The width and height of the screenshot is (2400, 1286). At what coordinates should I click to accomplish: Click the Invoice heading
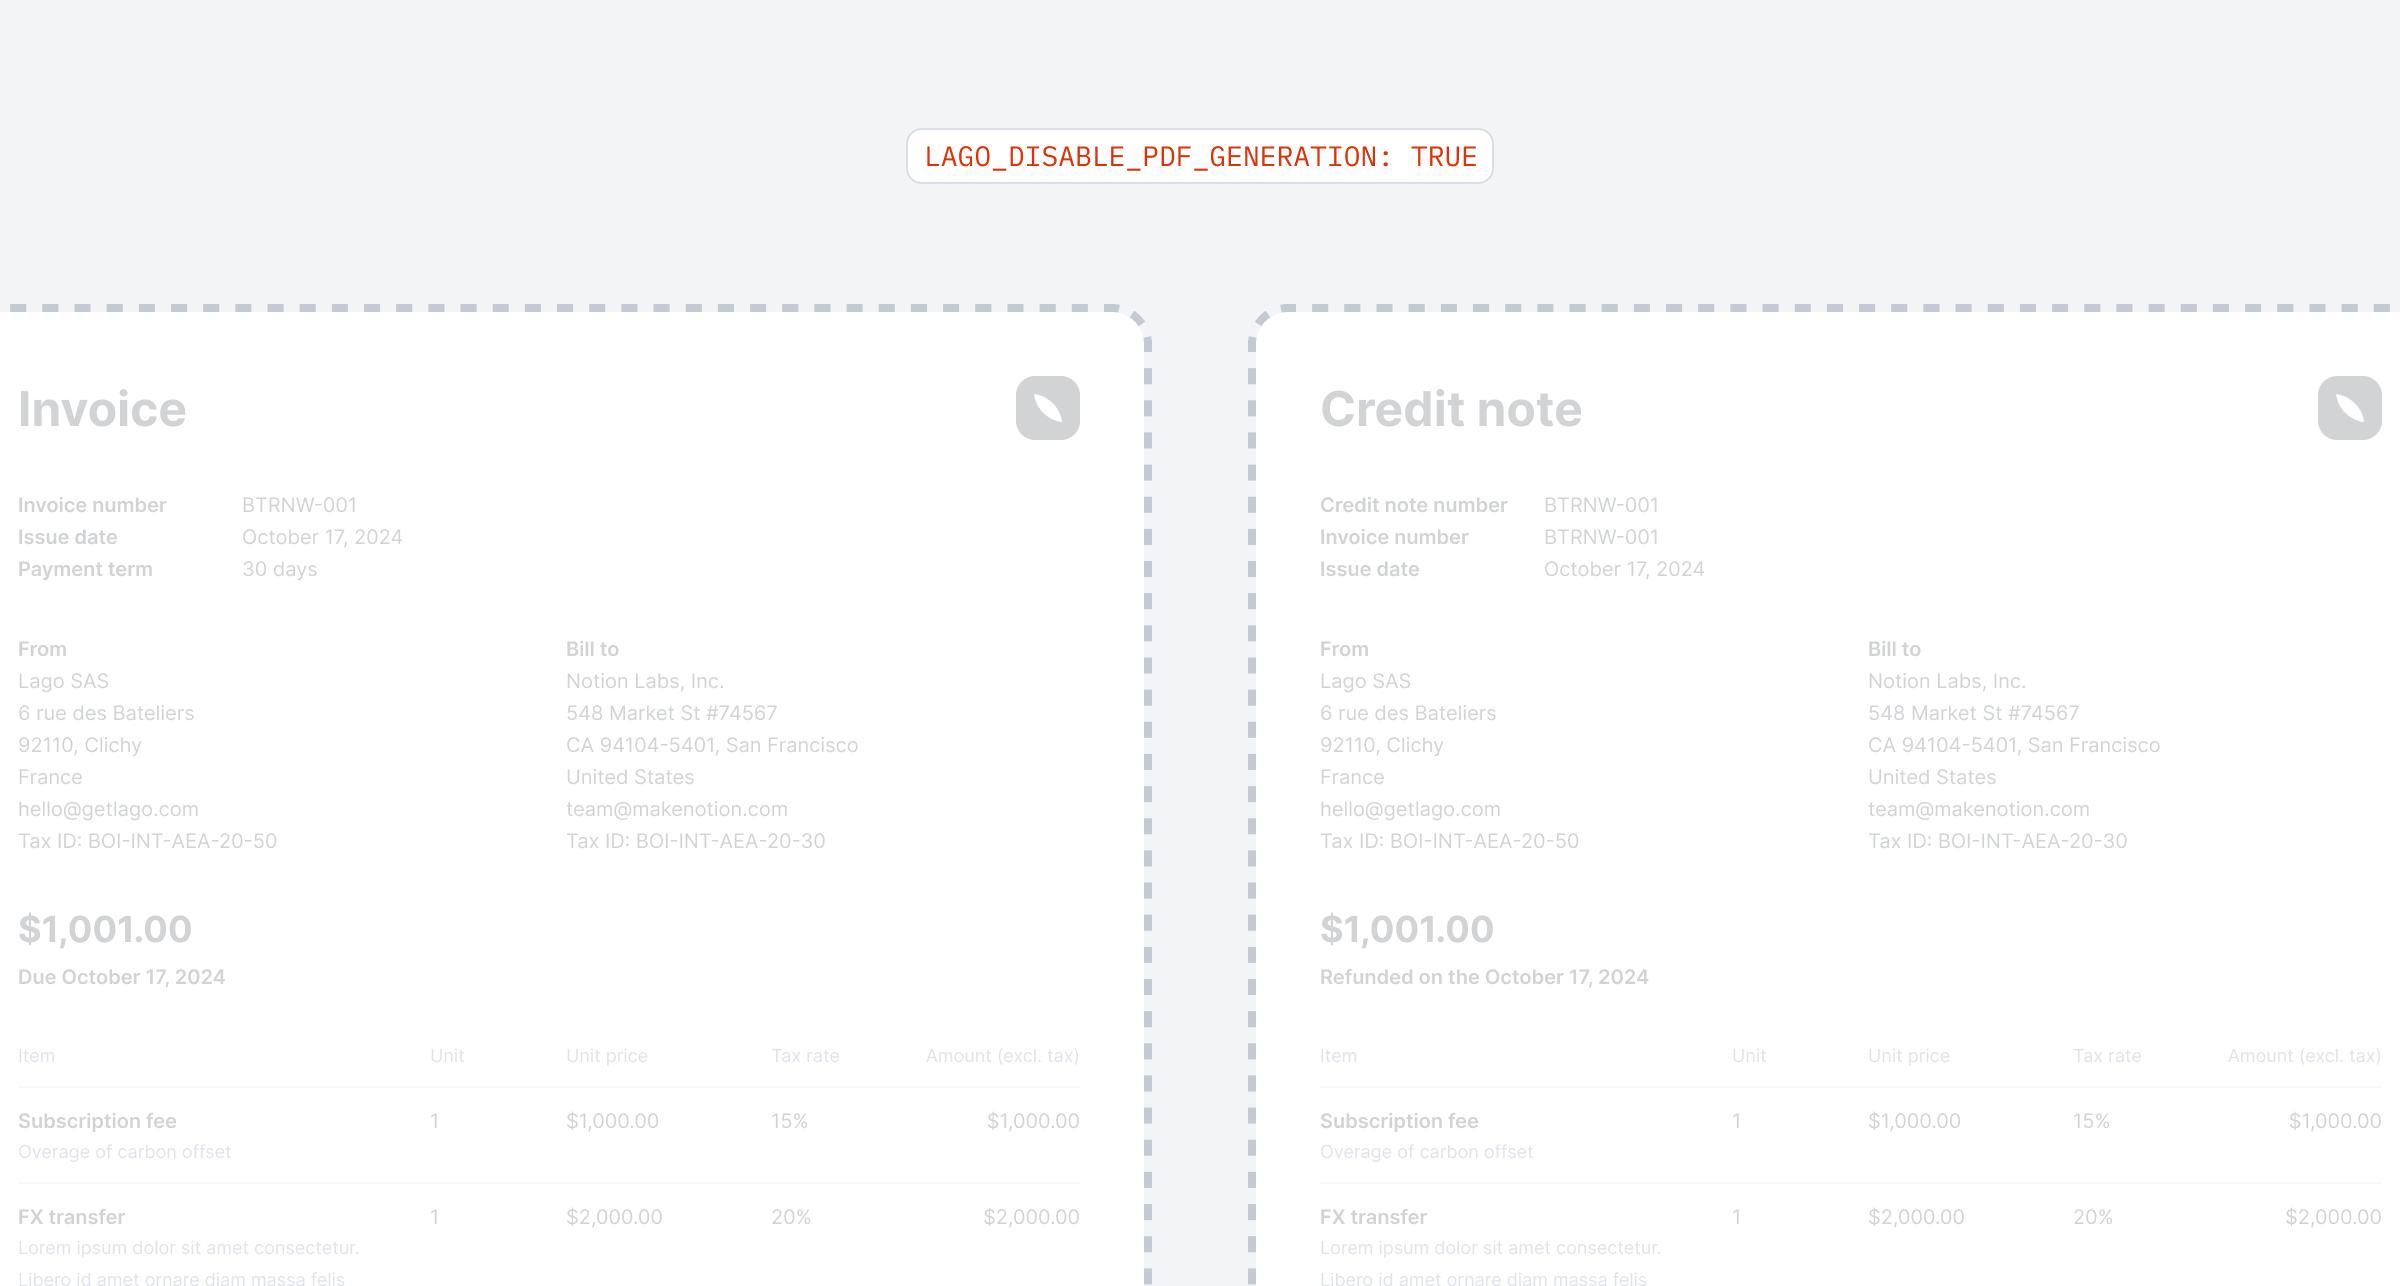coord(102,409)
